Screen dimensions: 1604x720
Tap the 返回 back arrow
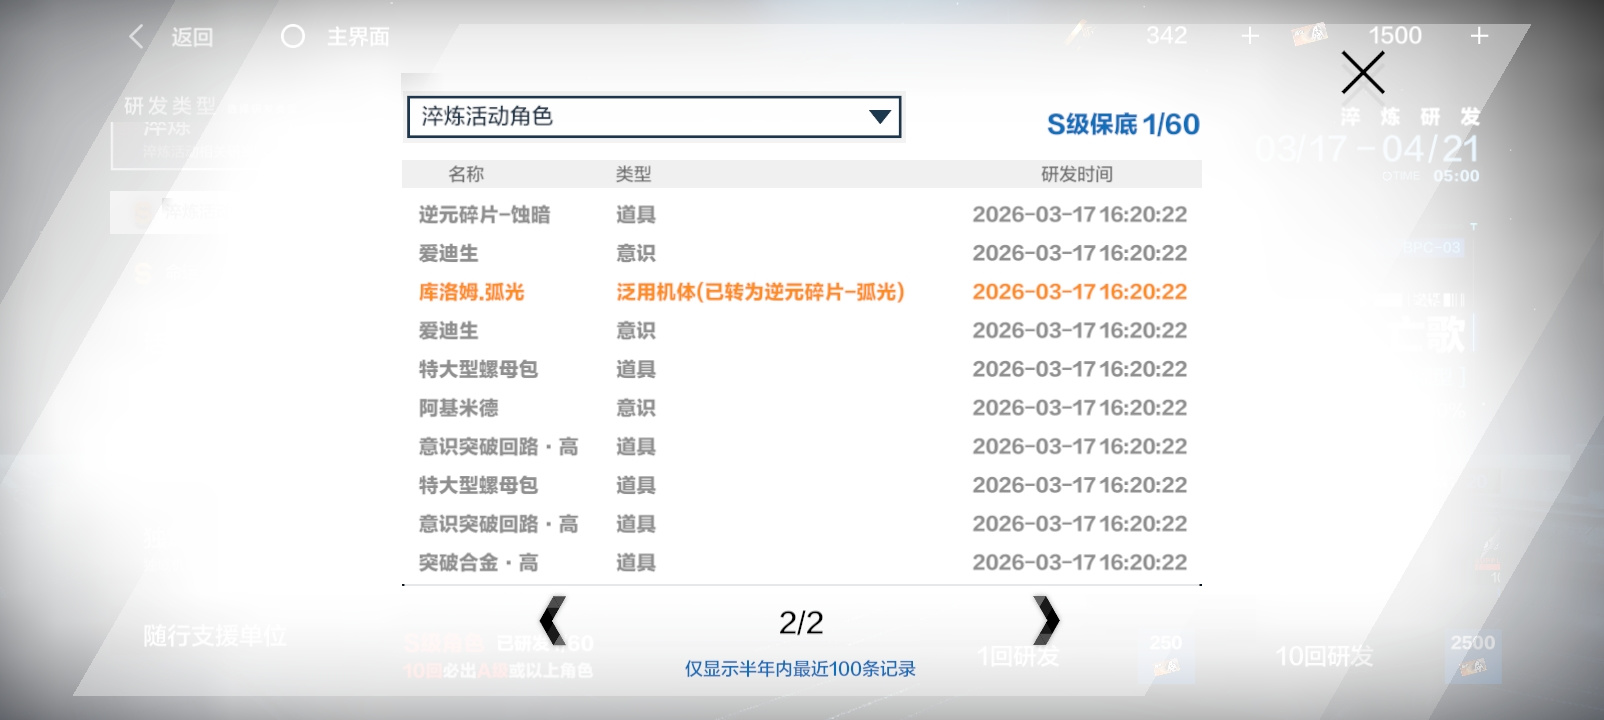pyautogui.click(x=137, y=37)
